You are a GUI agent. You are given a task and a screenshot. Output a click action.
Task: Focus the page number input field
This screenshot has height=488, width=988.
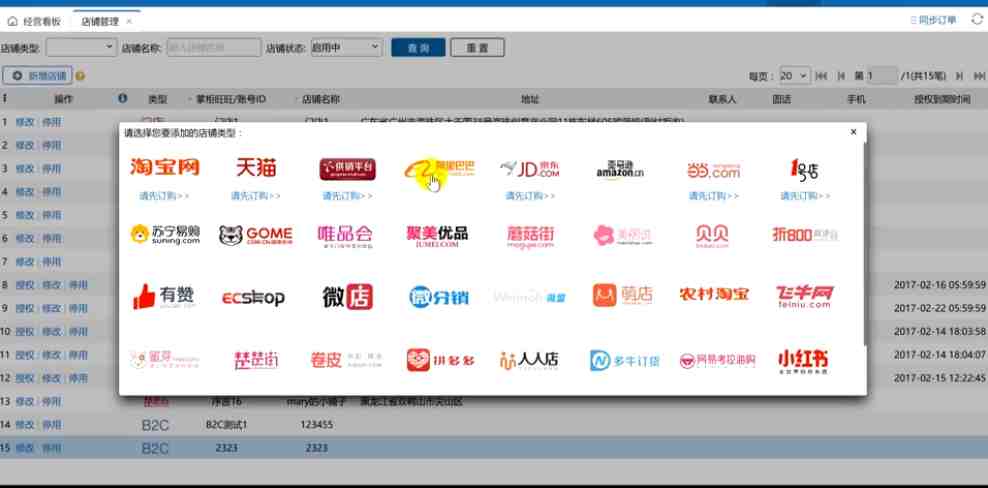tap(882, 76)
